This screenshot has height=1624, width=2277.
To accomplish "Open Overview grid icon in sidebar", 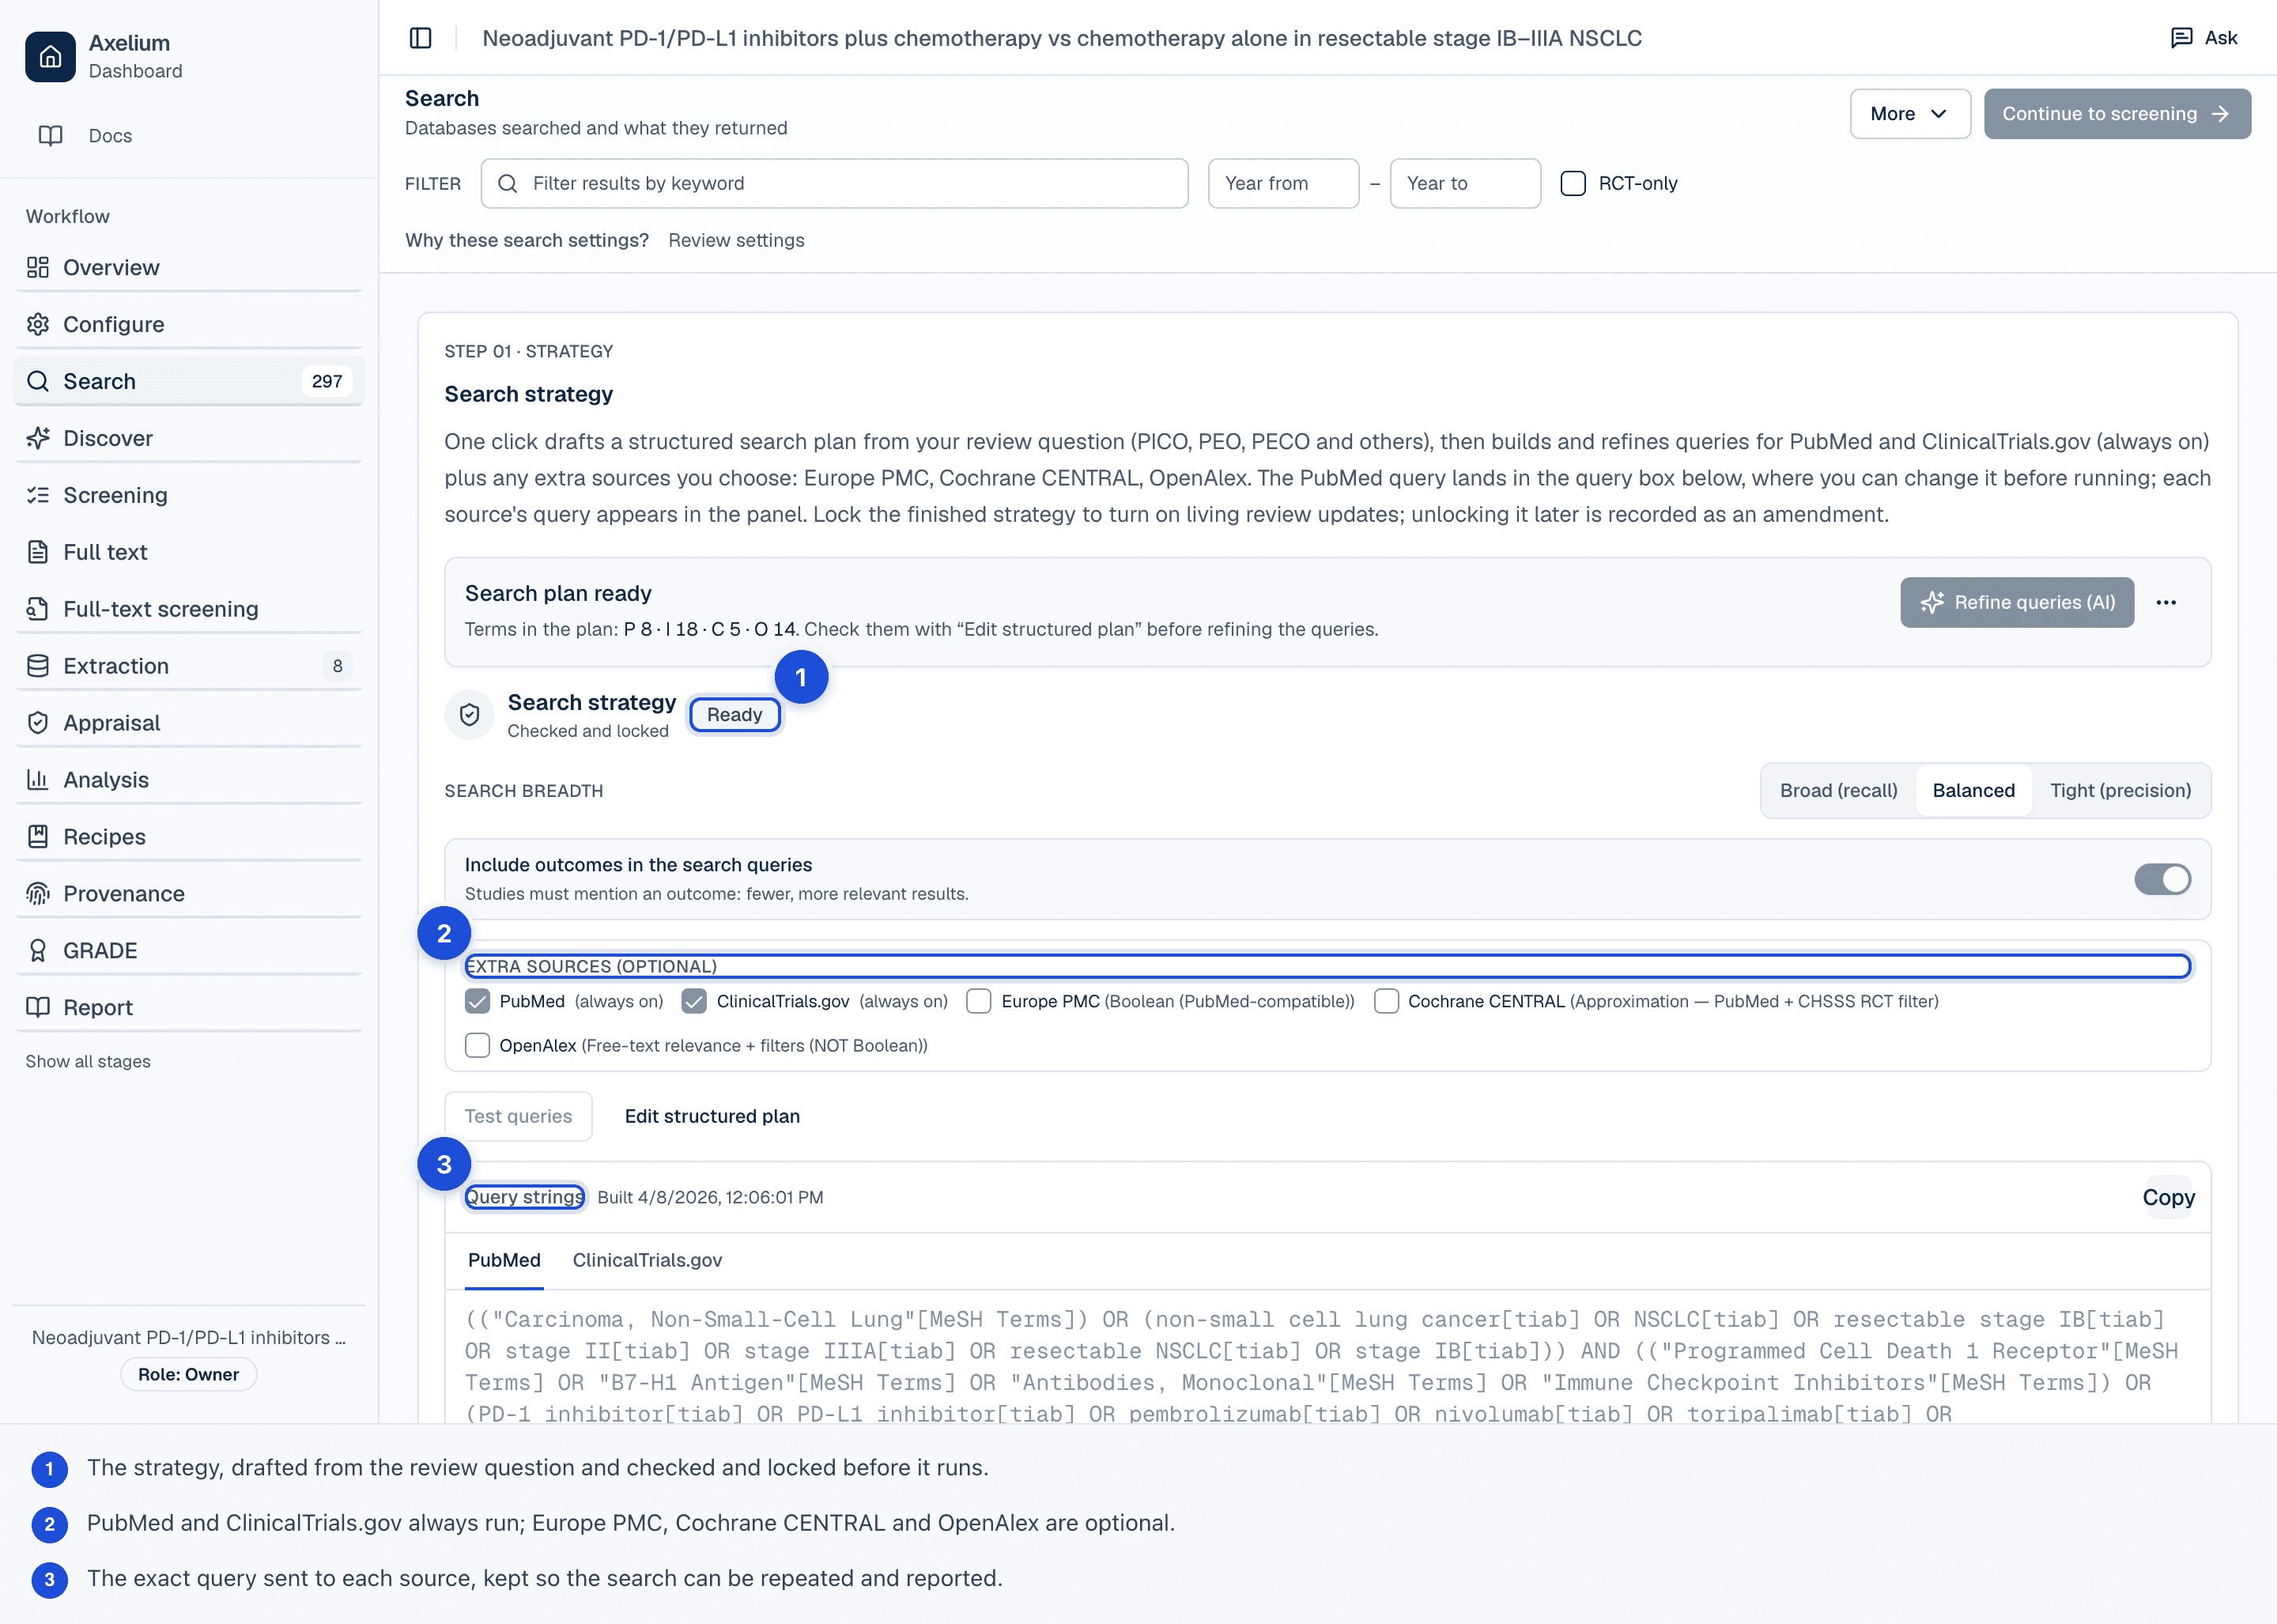I will click(38, 267).
